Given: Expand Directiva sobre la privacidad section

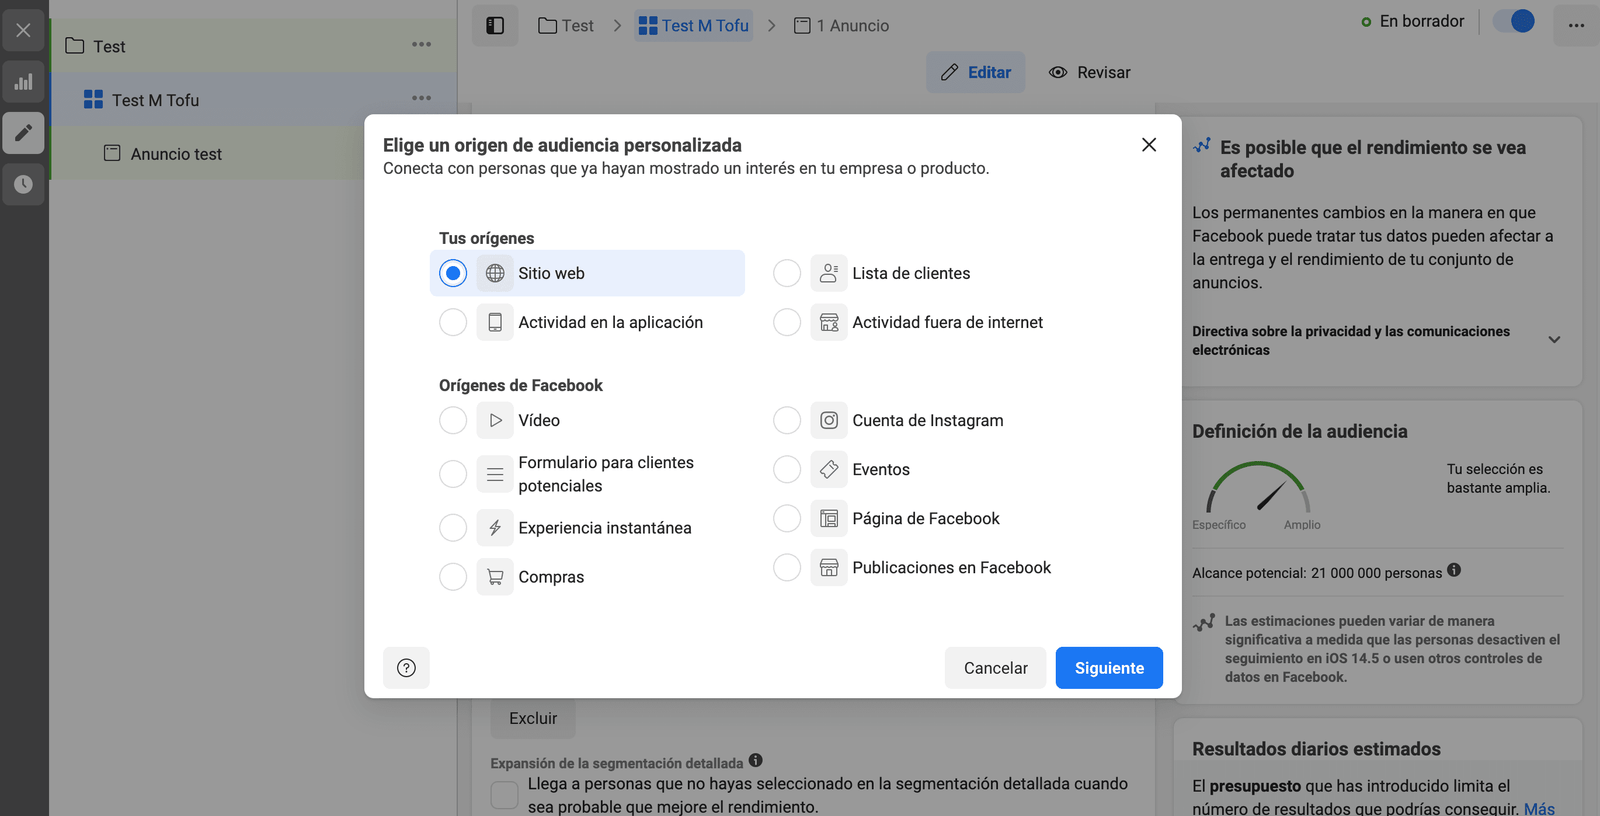Looking at the screenshot, I should (1554, 340).
